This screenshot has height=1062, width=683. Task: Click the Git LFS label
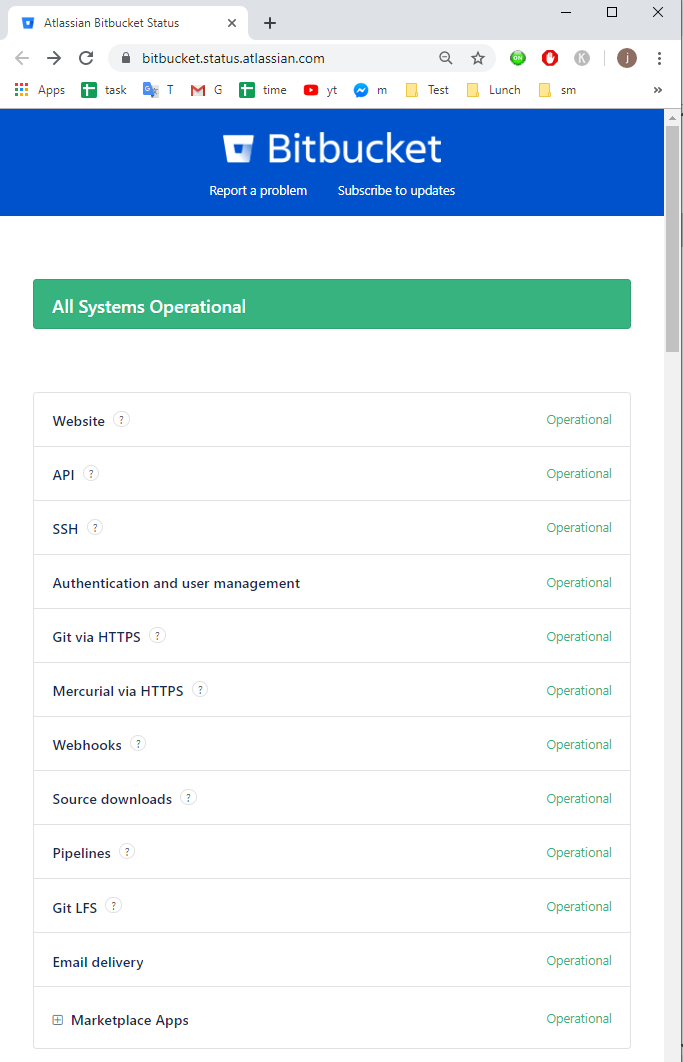(x=75, y=908)
